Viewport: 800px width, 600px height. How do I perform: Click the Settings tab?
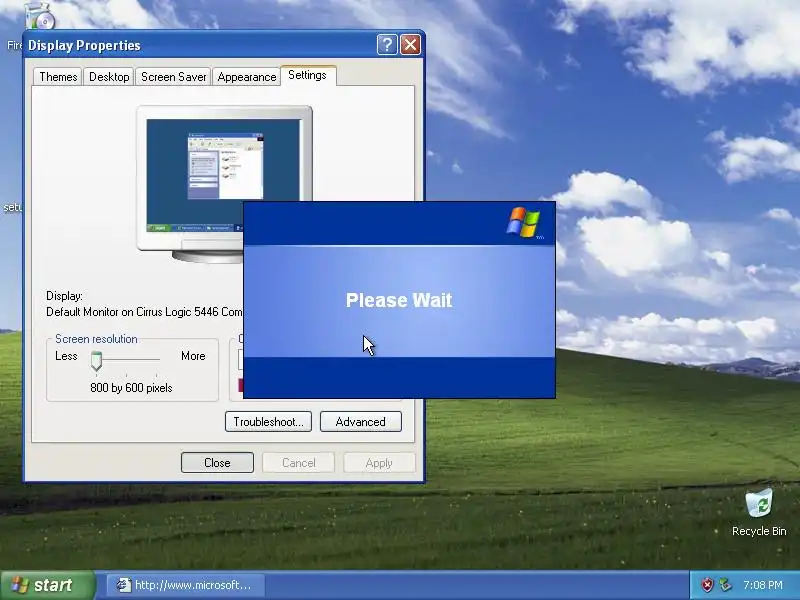click(308, 75)
